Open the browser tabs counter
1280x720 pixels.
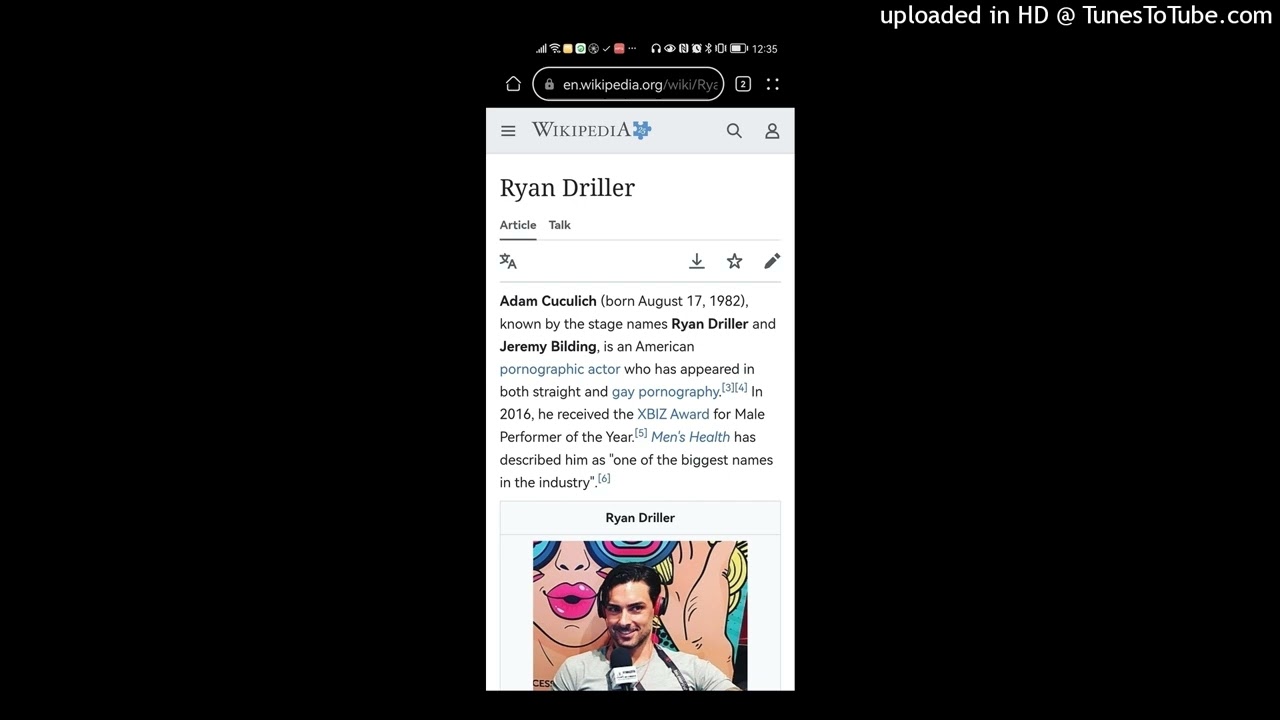point(743,84)
